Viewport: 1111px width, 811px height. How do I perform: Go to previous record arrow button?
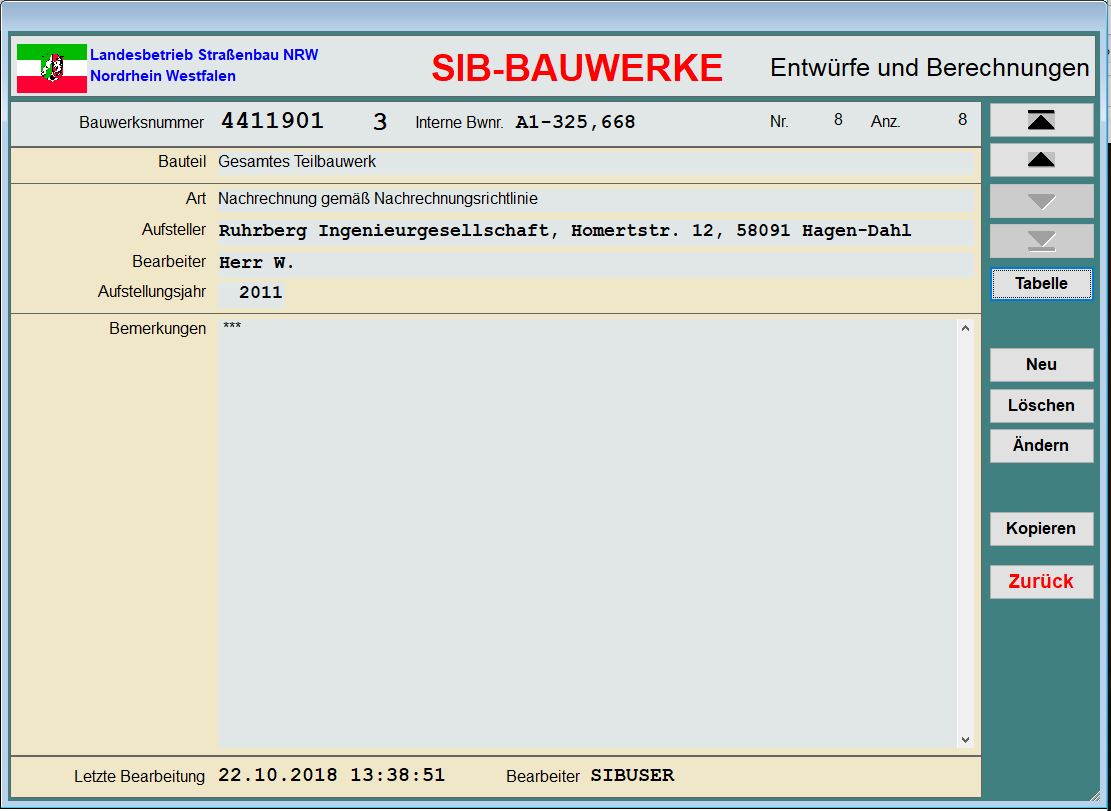[x=1041, y=160]
